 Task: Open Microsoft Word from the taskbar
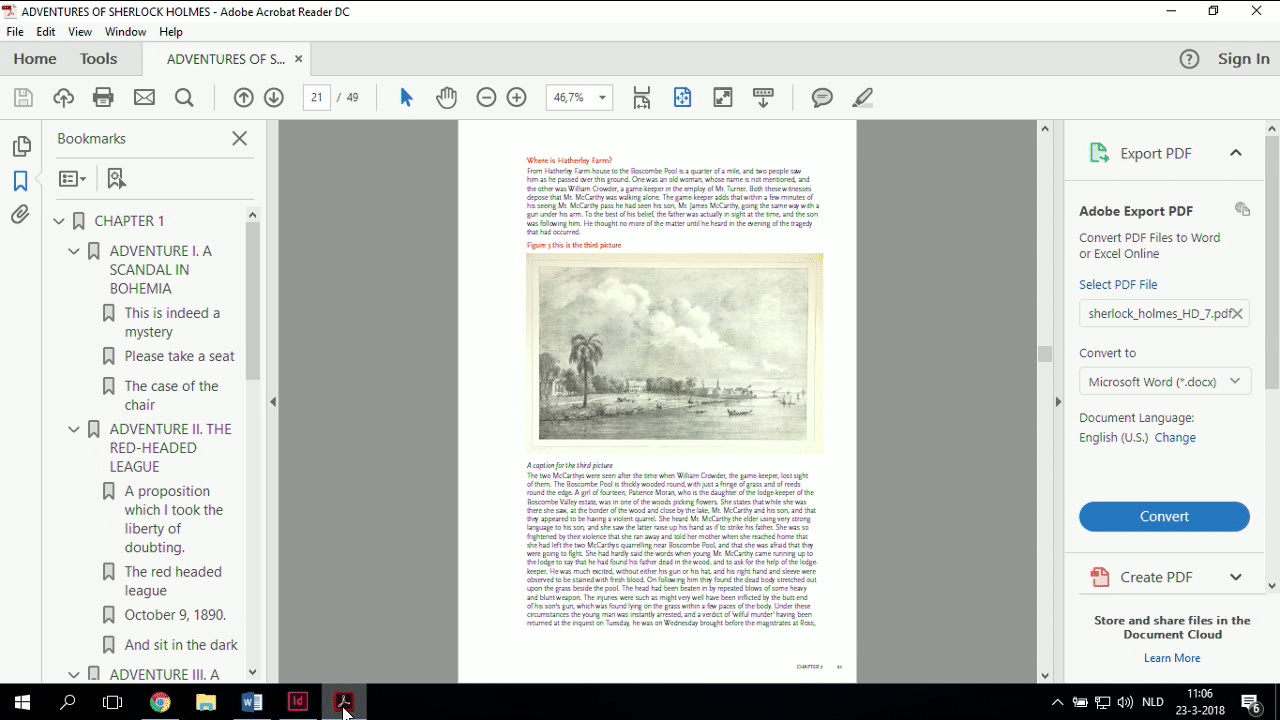[251, 702]
